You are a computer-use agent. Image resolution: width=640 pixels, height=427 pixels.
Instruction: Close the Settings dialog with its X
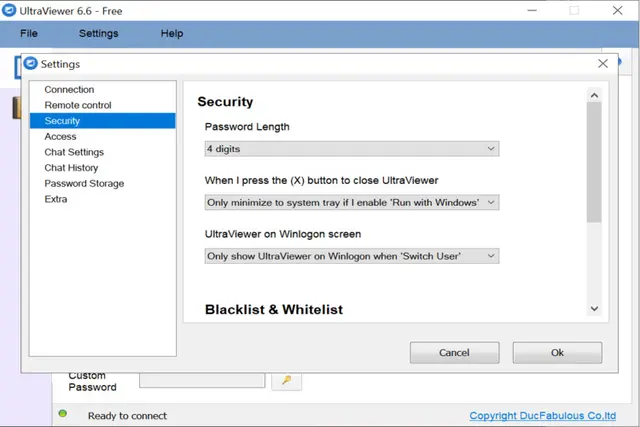(x=602, y=64)
